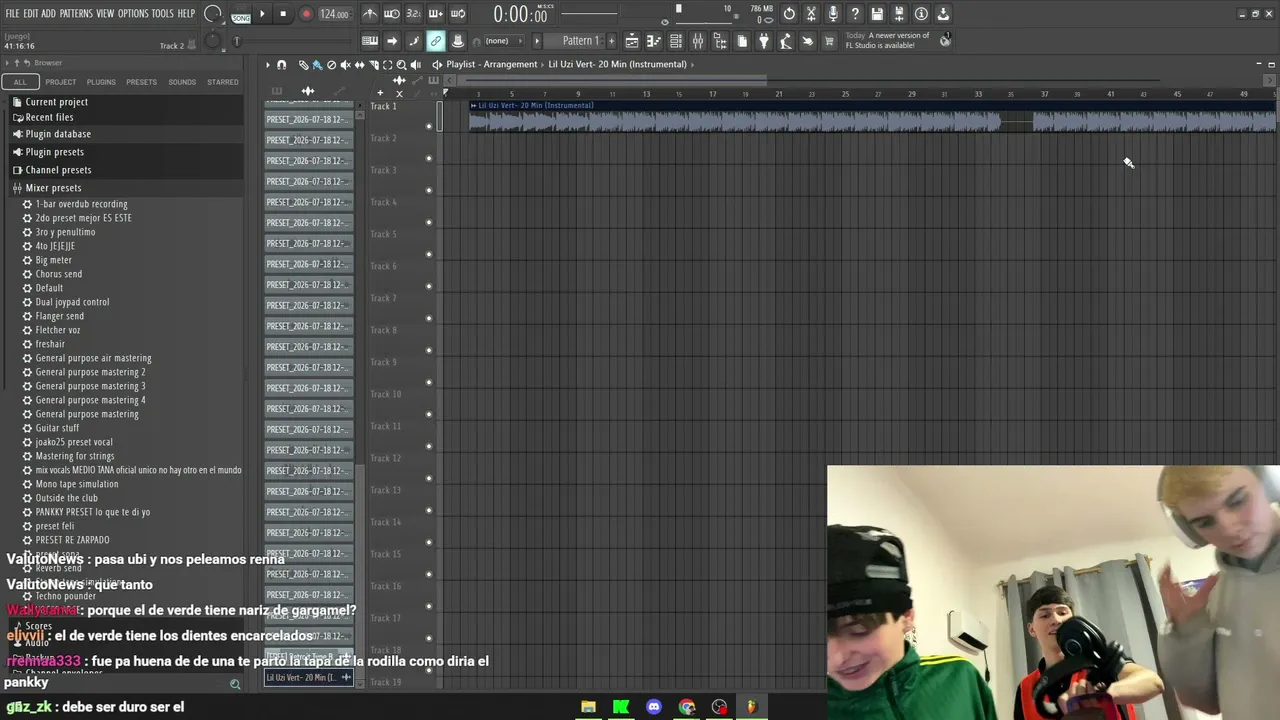Select the playlist Zoom tool
The image size is (1280, 720).
(401, 65)
